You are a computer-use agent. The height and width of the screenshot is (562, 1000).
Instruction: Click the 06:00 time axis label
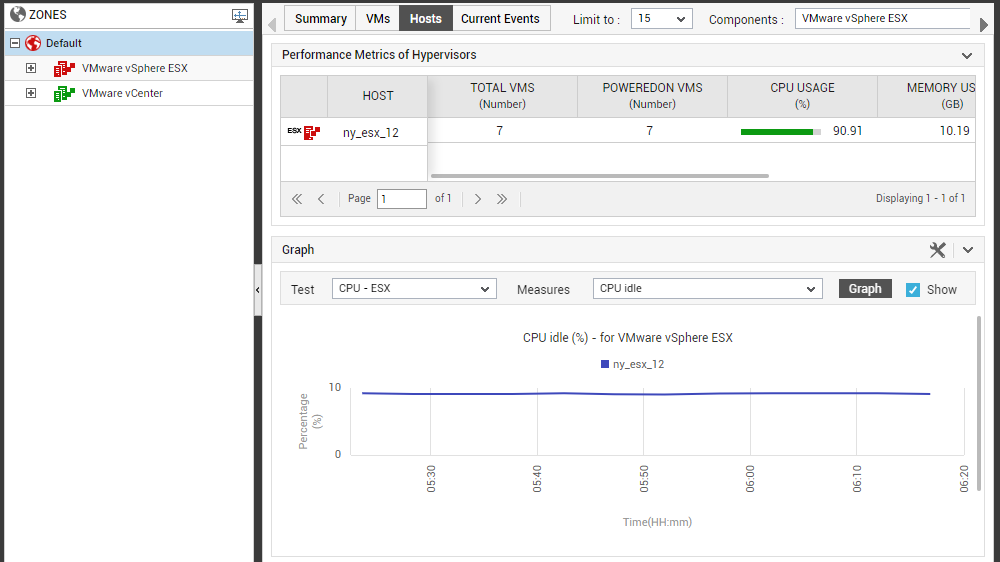click(x=750, y=478)
